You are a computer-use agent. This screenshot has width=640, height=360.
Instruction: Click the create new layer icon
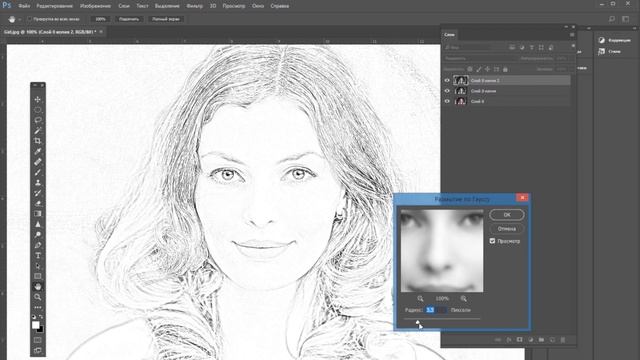[x=552, y=340]
